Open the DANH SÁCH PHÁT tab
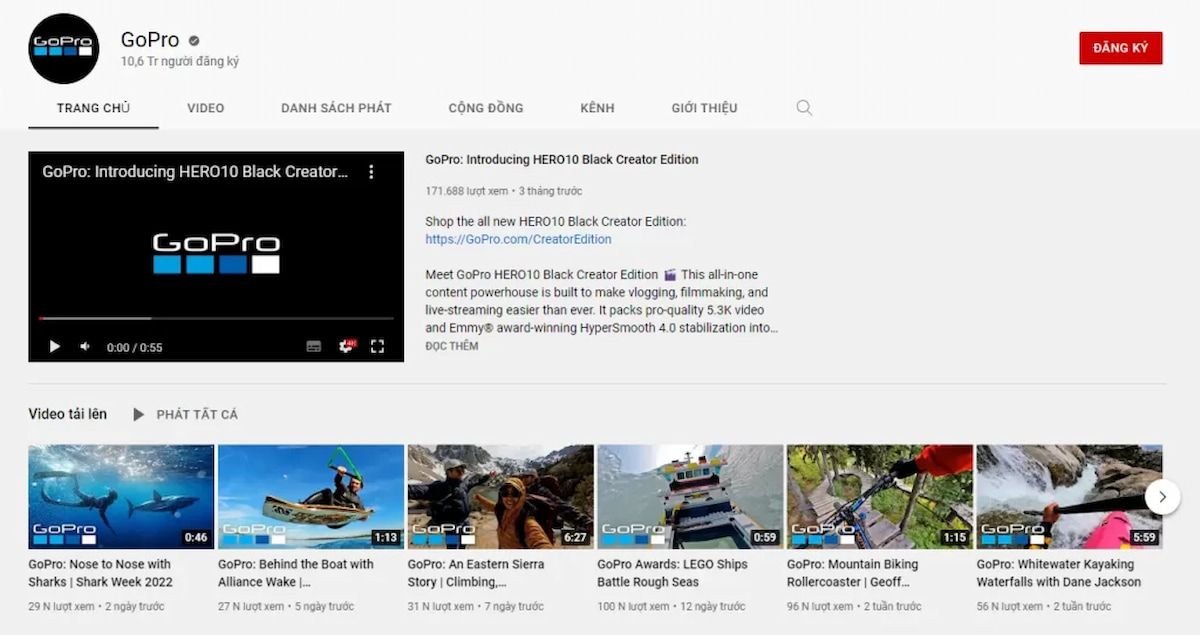 336,108
